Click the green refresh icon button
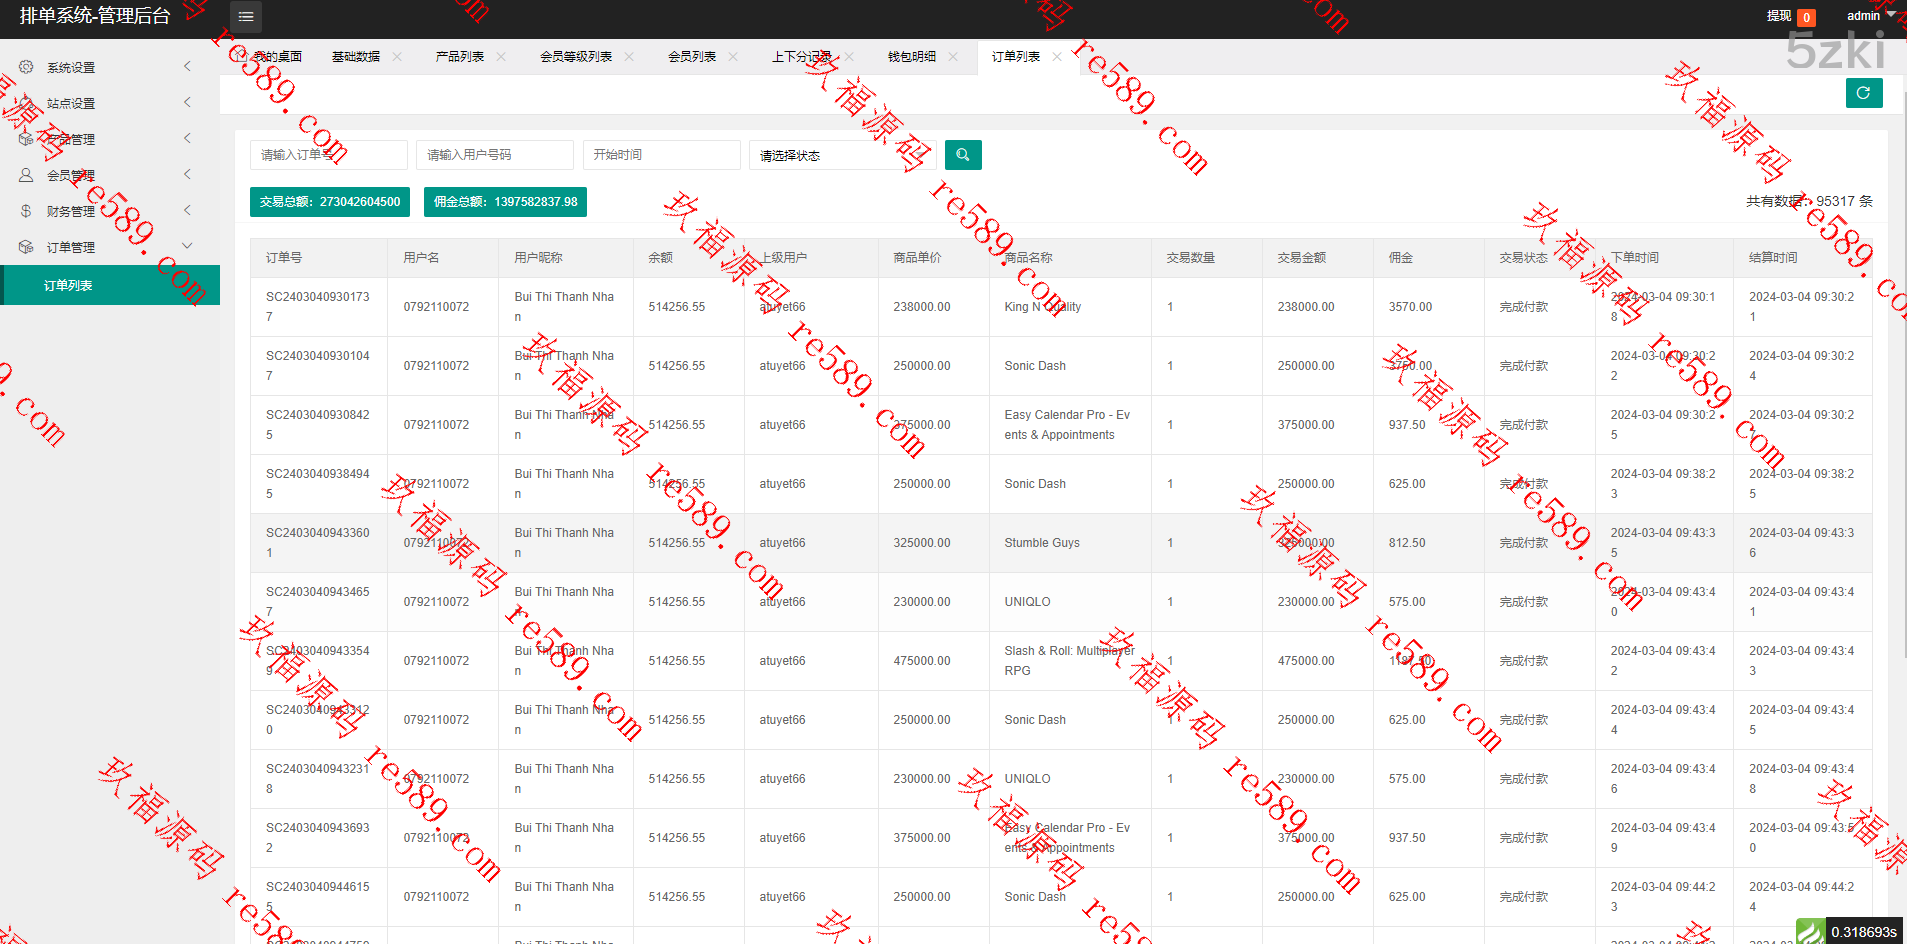The width and height of the screenshot is (1907, 944). click(x=1863, y=93)
